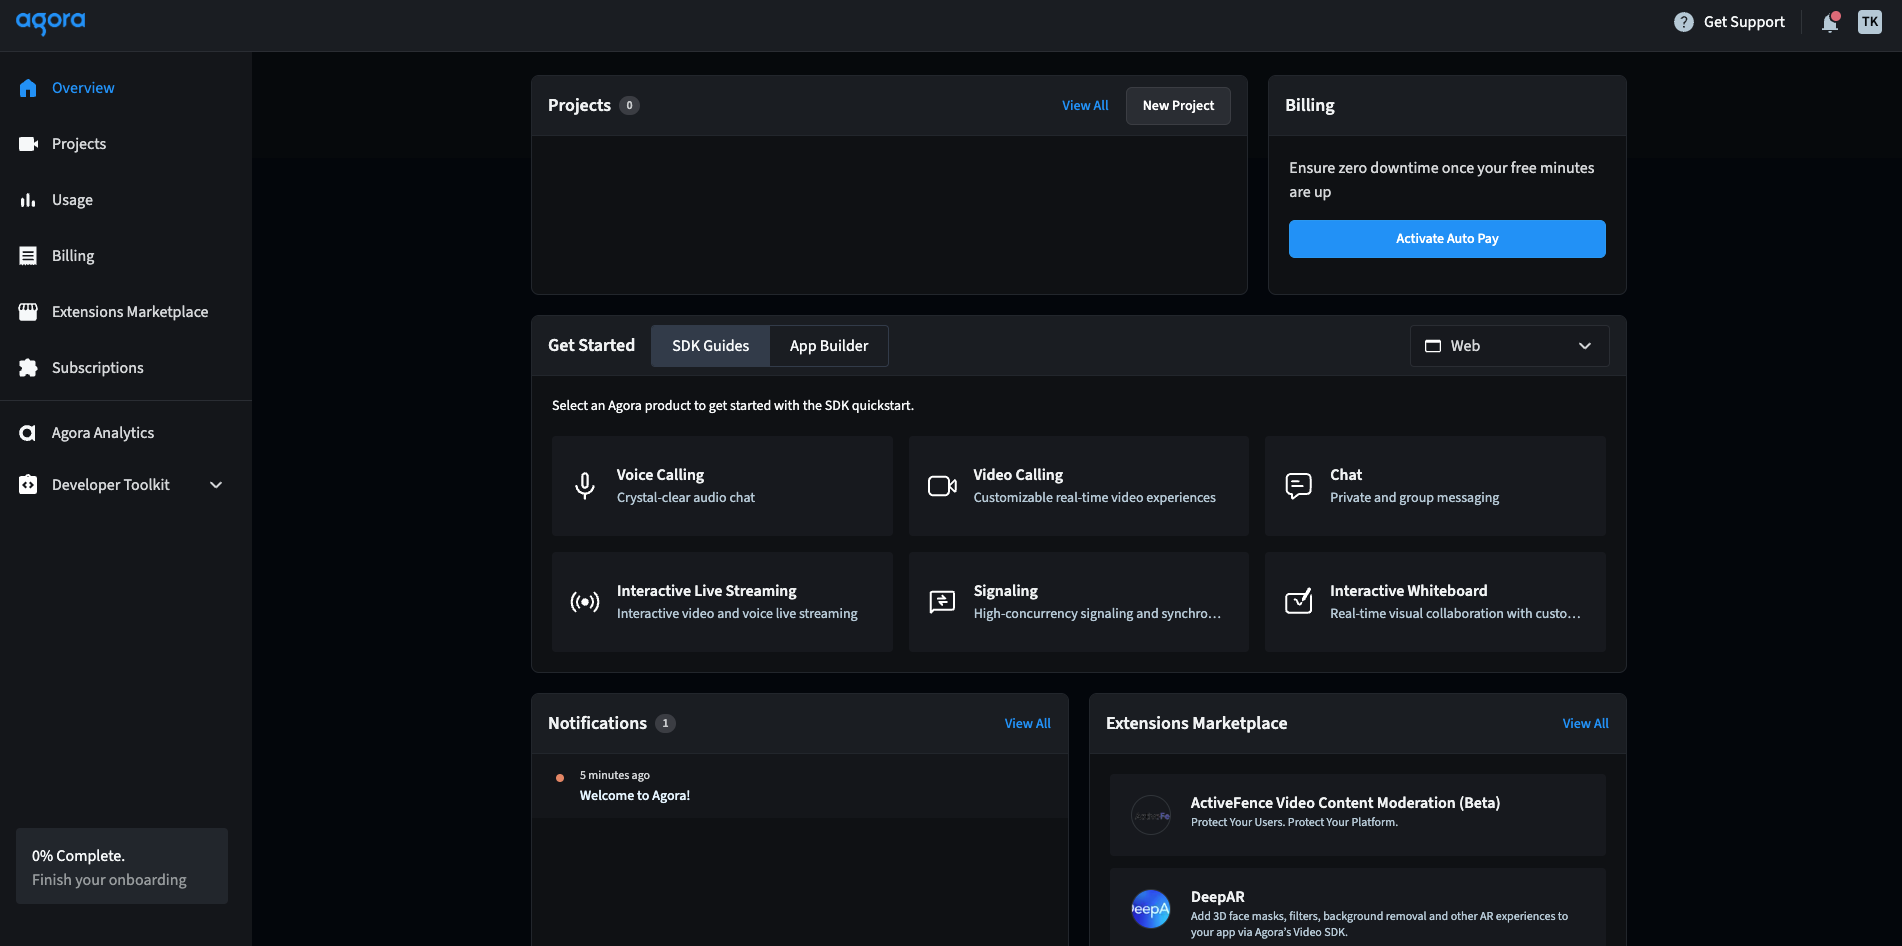Open Agora Analytics from the sidebar

(126, 433)
